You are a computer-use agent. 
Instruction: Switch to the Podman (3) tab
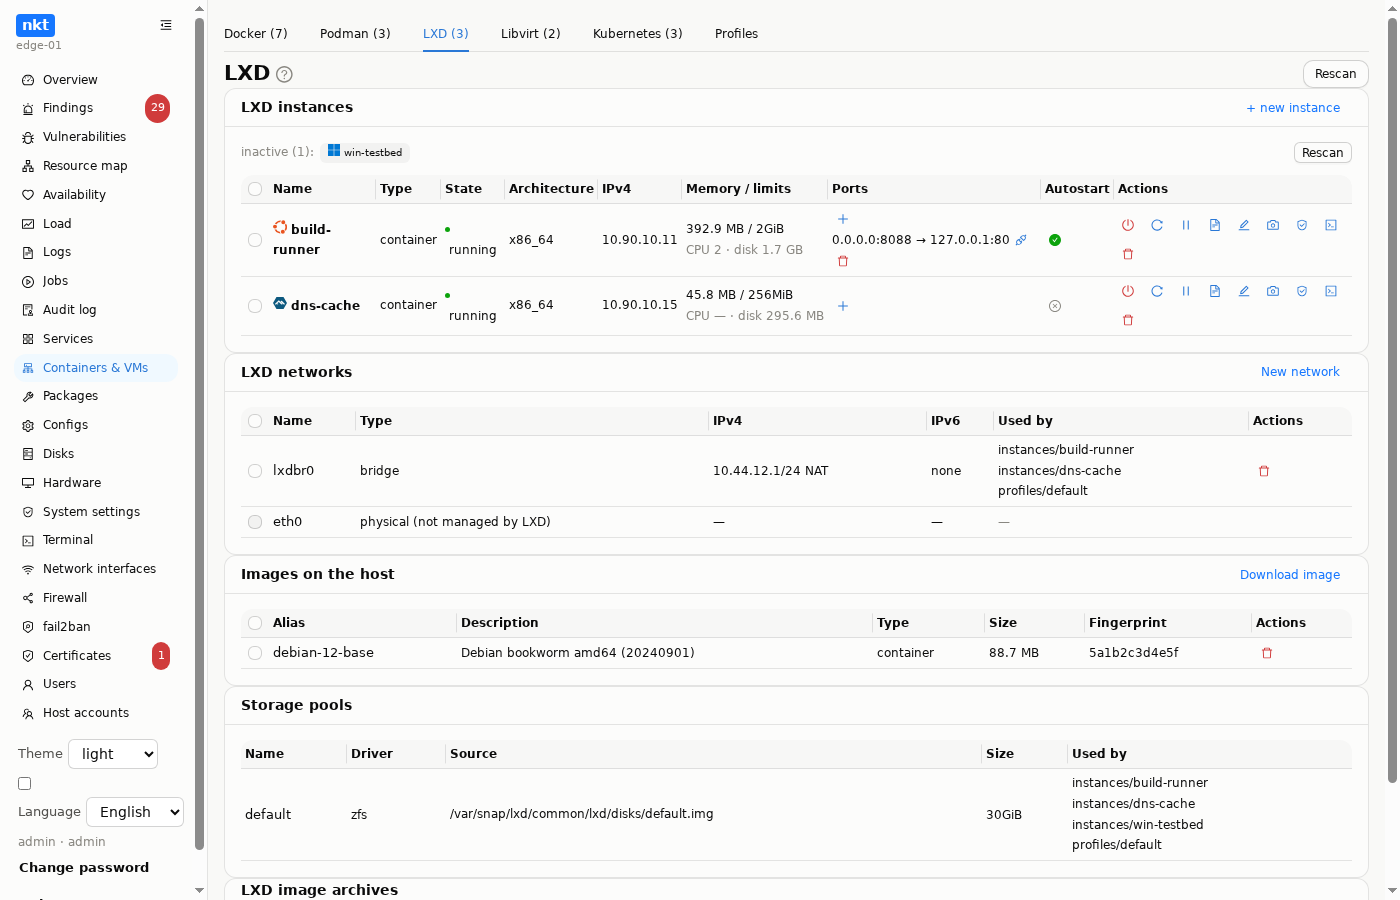355,34
